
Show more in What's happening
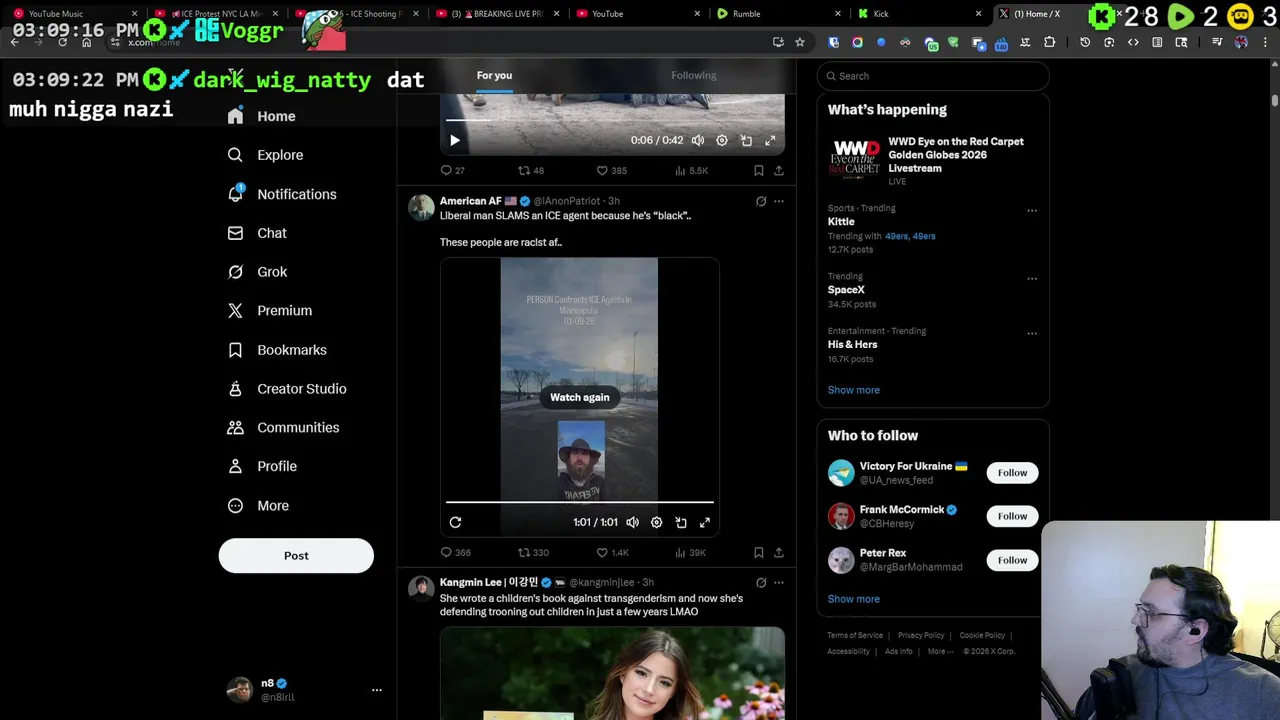(x=854, y=390)
